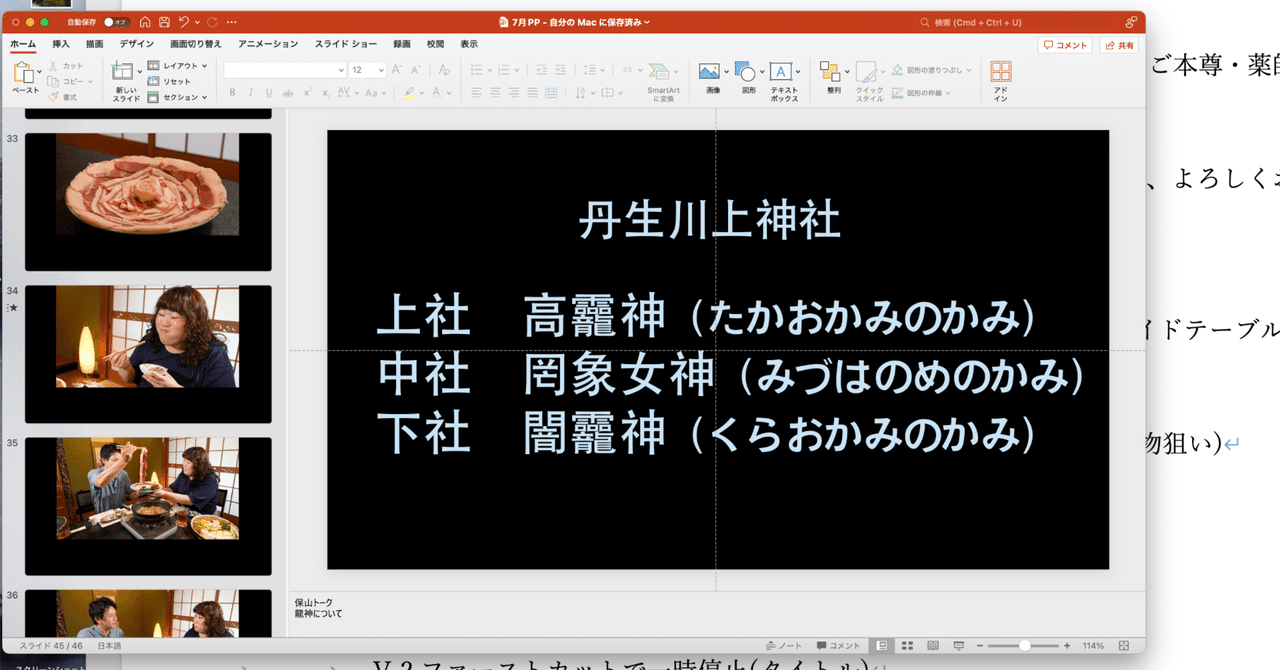Toggle strikethrough formatting
Screen dimensions: 1280x670
288,93
